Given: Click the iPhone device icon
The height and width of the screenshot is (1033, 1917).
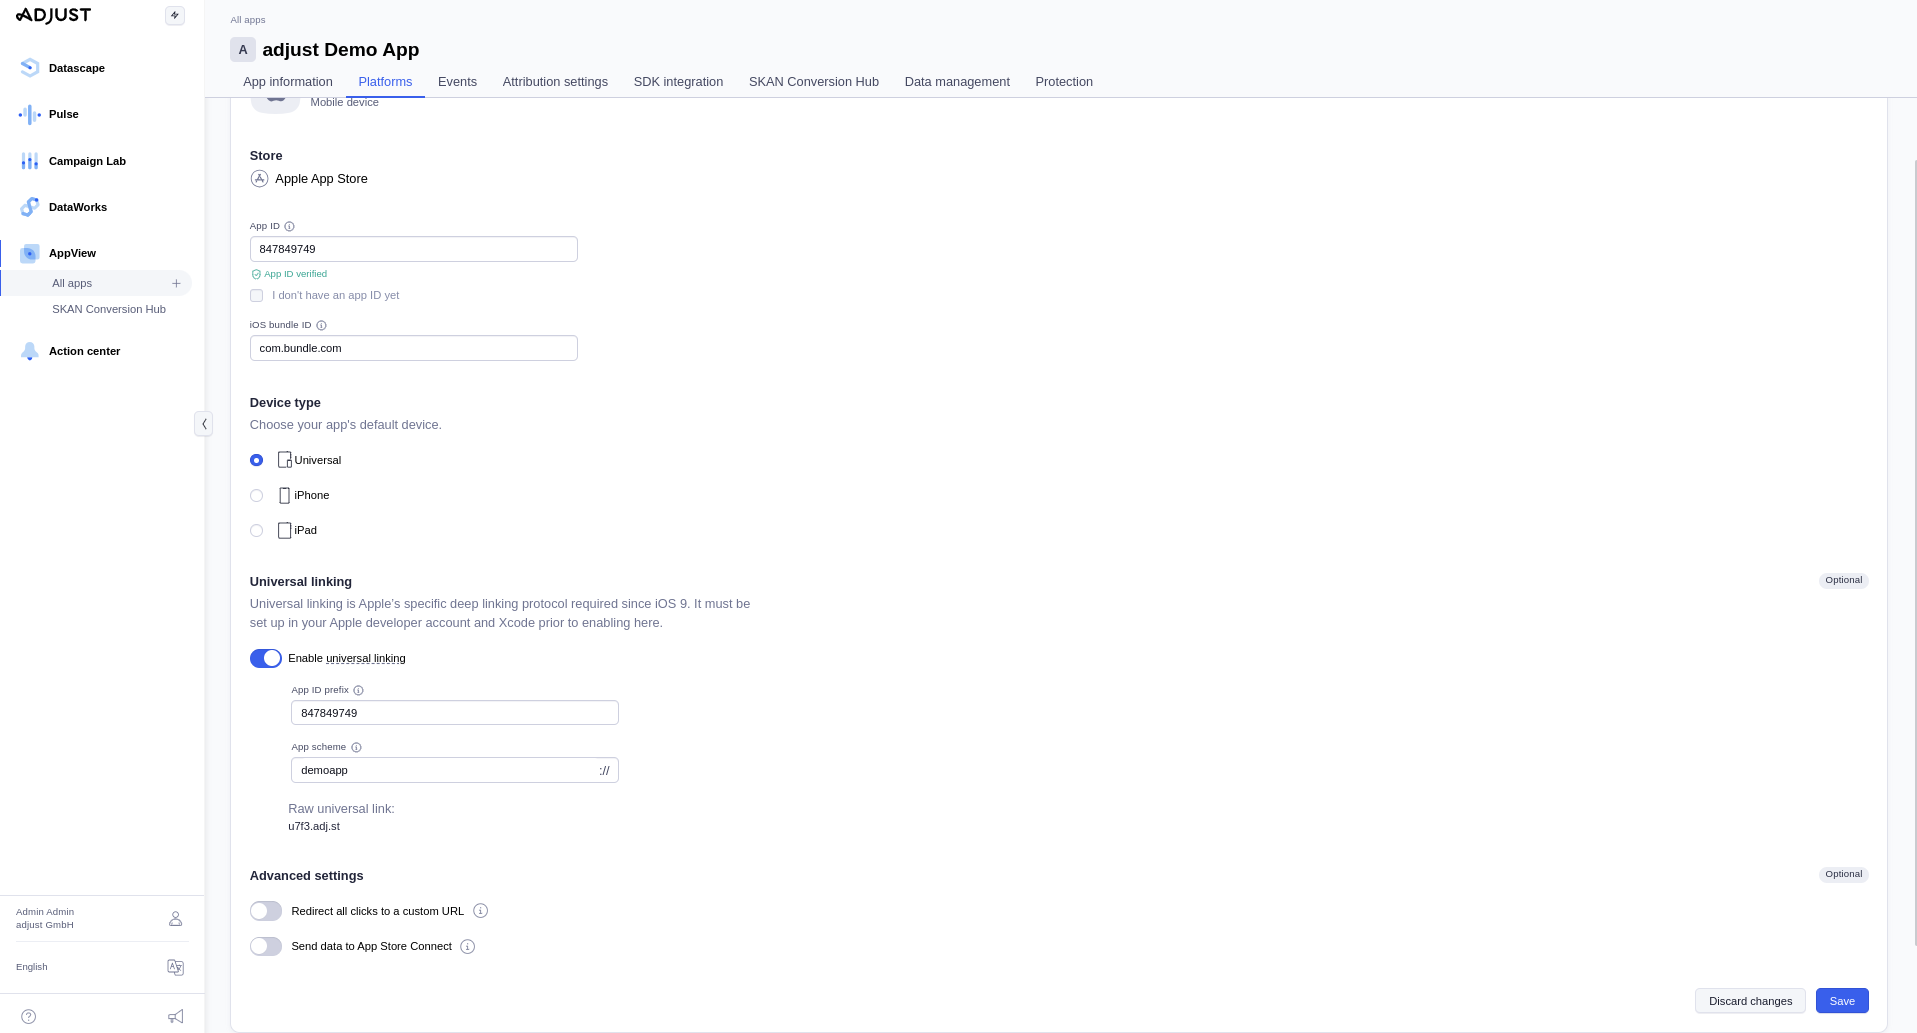Looking at the screenshot, I should coord(285,495).
